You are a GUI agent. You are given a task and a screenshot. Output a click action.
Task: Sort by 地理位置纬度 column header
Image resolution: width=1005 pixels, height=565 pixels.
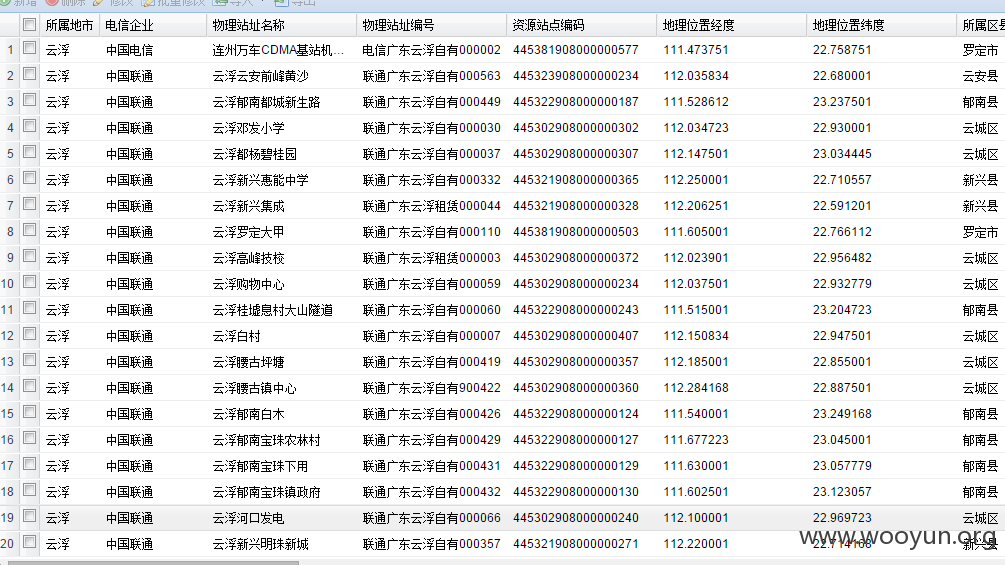881,25
